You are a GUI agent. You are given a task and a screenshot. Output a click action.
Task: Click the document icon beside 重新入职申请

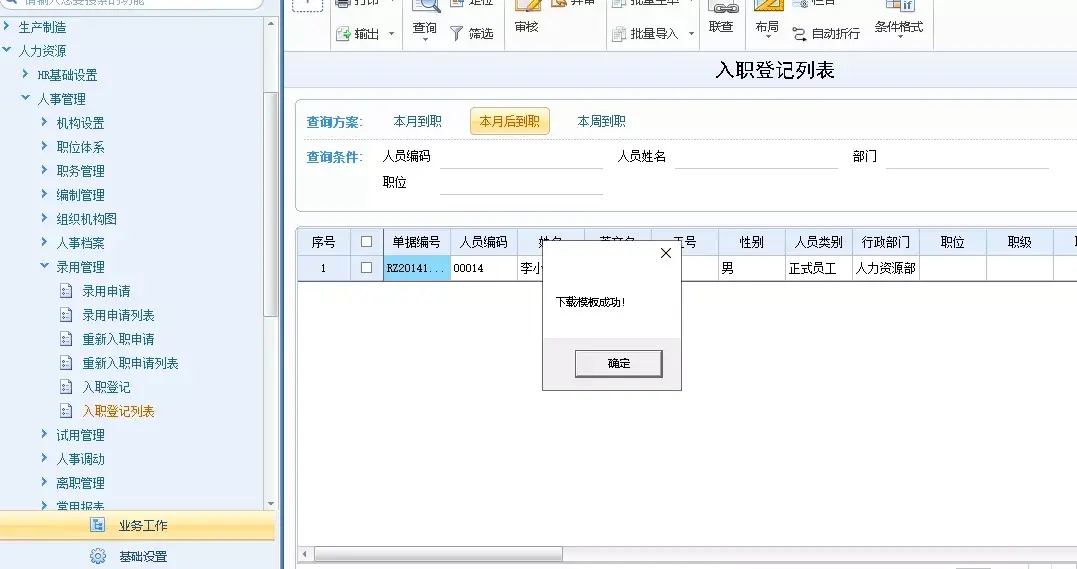(x=66, y=339)
